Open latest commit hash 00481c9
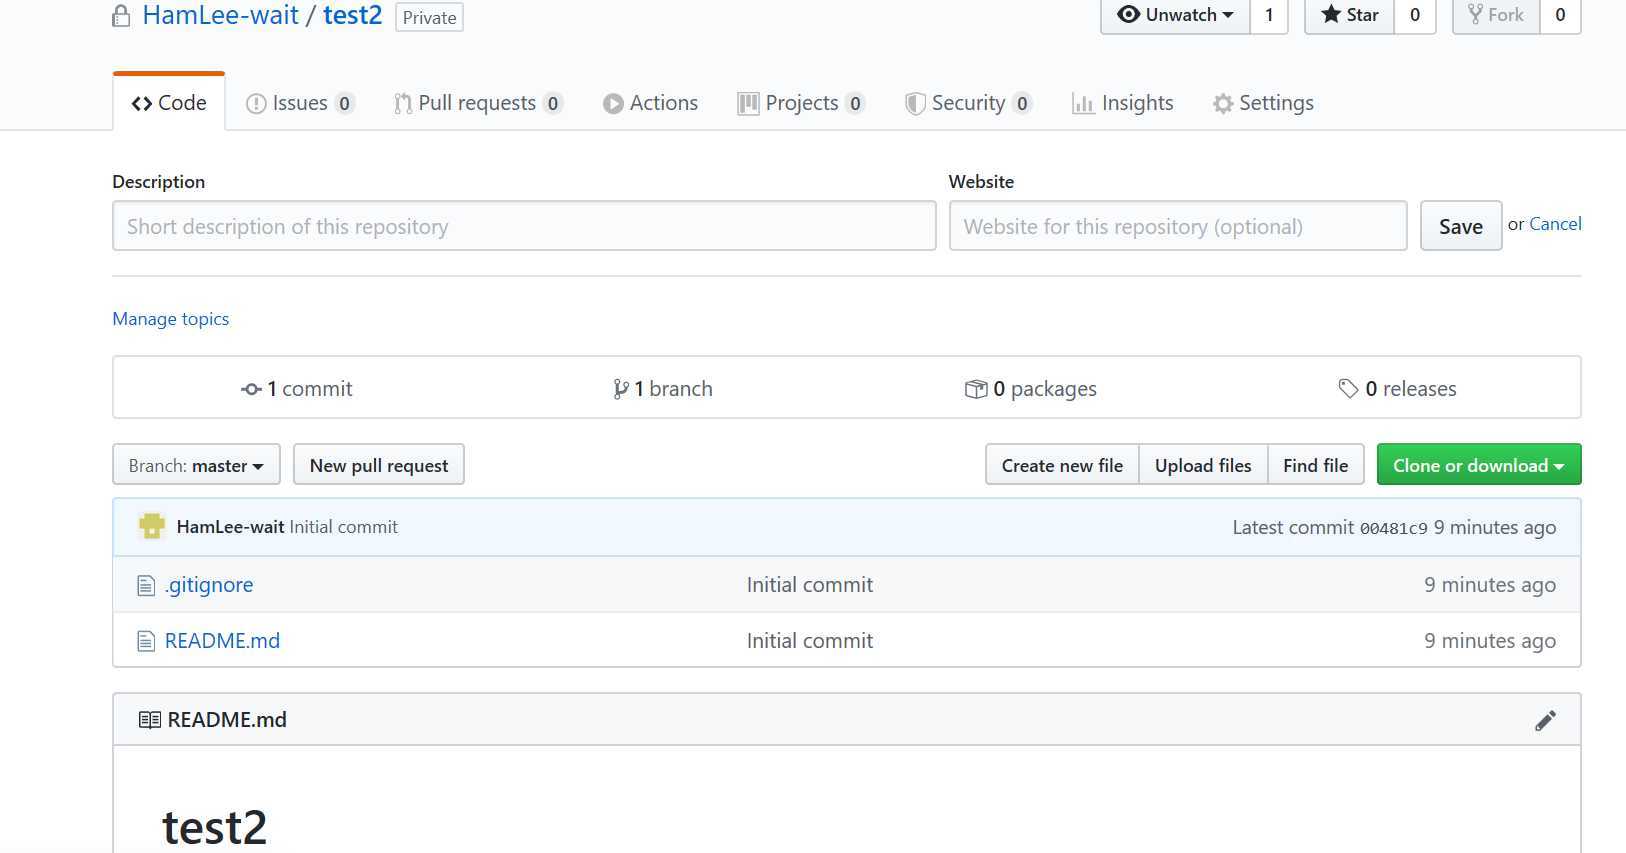Viewport: 1626px width, 853px height. (1394, 528)
